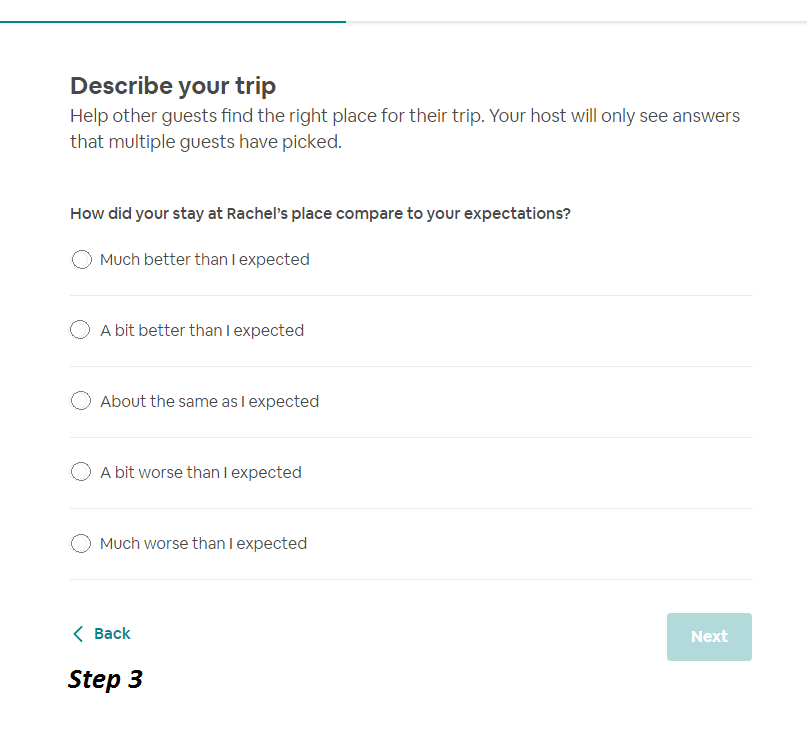Click the "Step 3" caption text
Image resolution: width=807 pixels, height=731 pixels.
(x=105, y=680)
